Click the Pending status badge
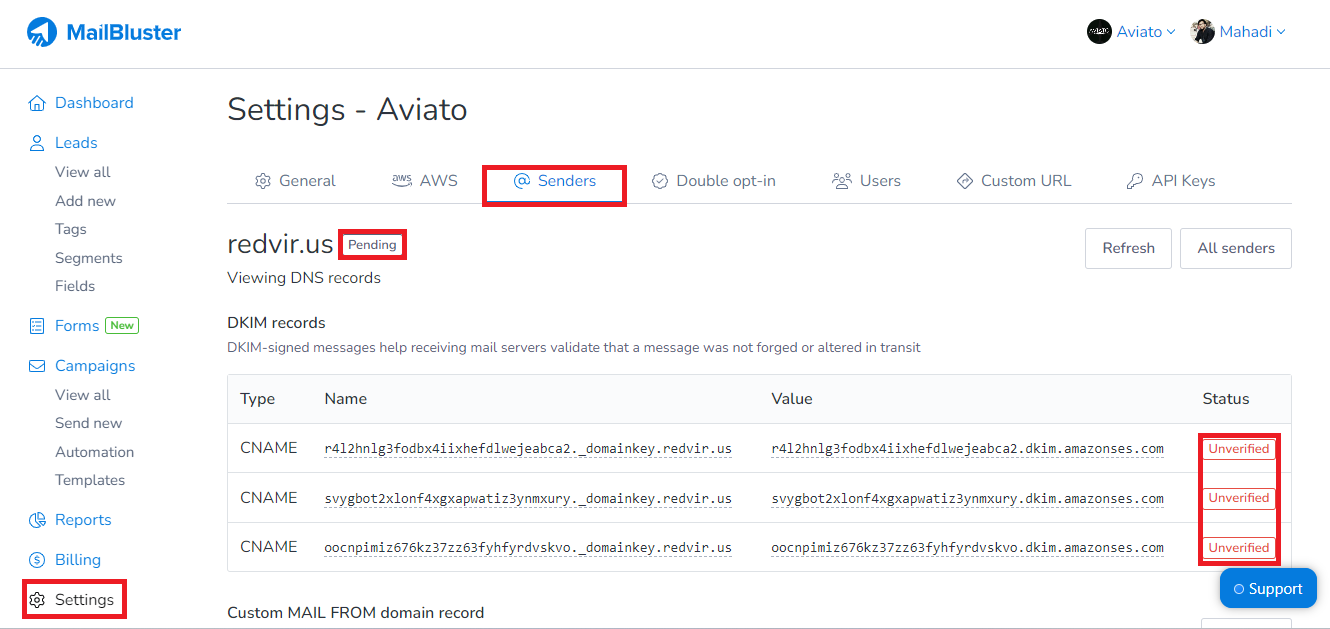Viewport: 1330px width, 629px height. 372,243
